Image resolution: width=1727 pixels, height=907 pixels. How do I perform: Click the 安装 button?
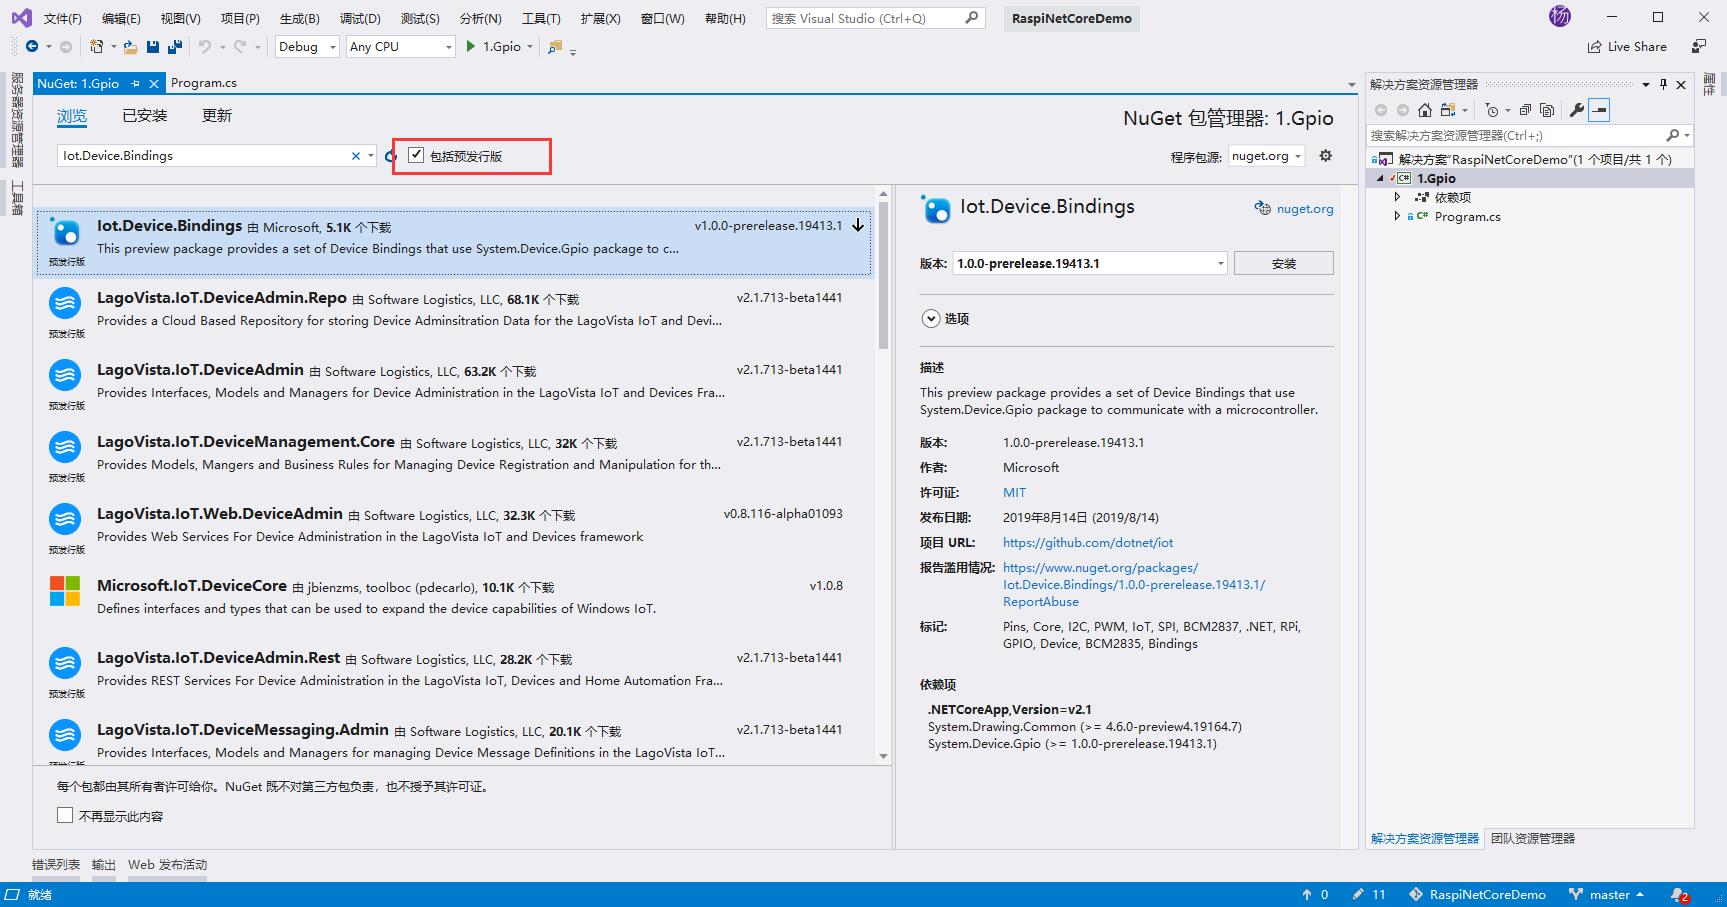point(1283,264)
